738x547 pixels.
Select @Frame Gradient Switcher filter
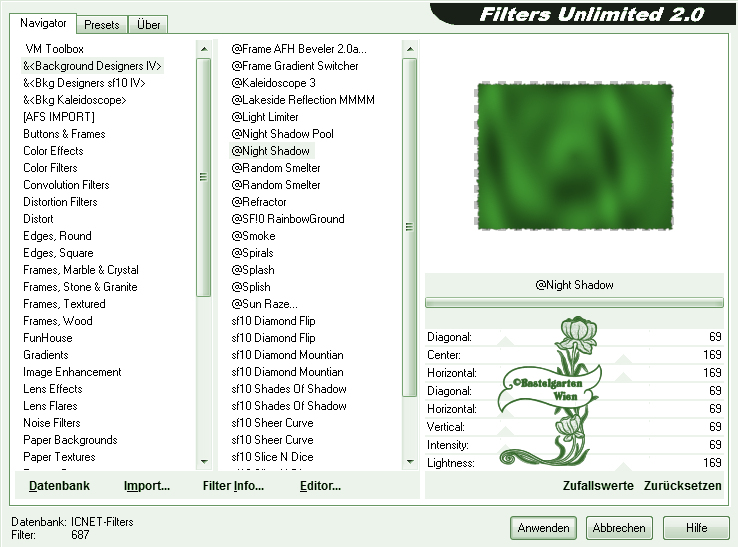click(x=295, y=66)
